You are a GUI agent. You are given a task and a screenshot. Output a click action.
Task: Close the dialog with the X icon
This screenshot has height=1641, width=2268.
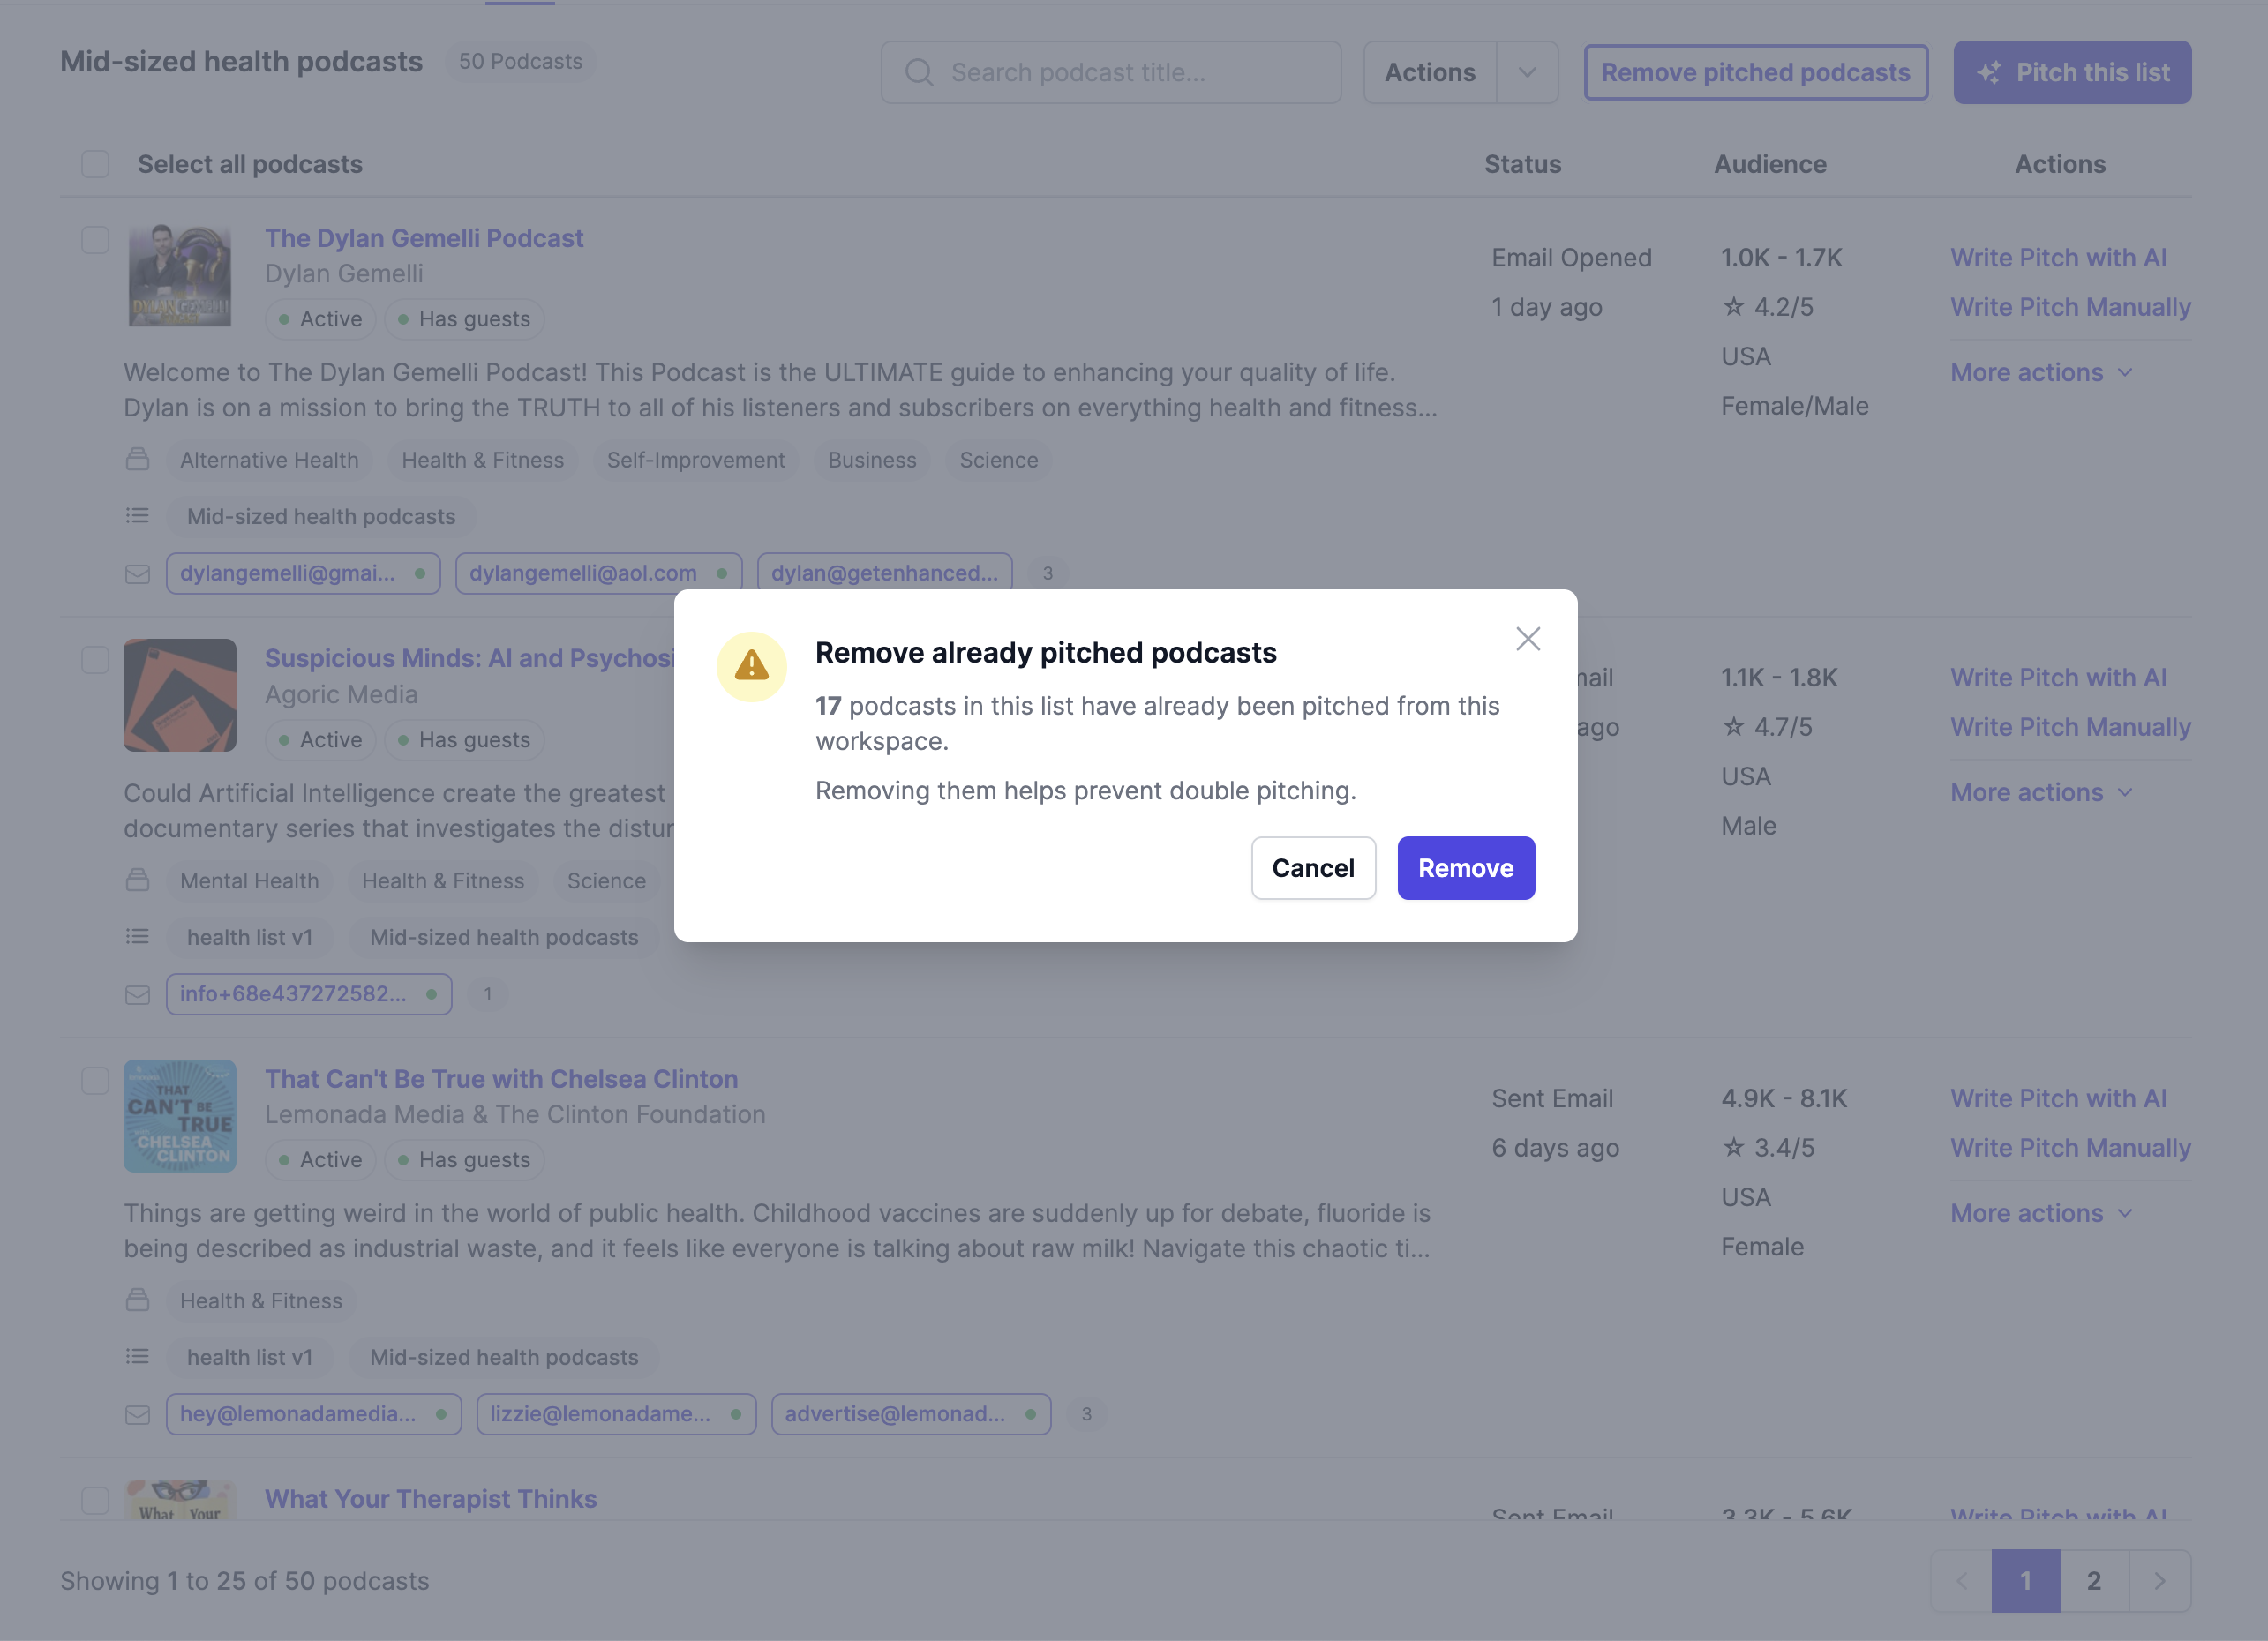1527,638
